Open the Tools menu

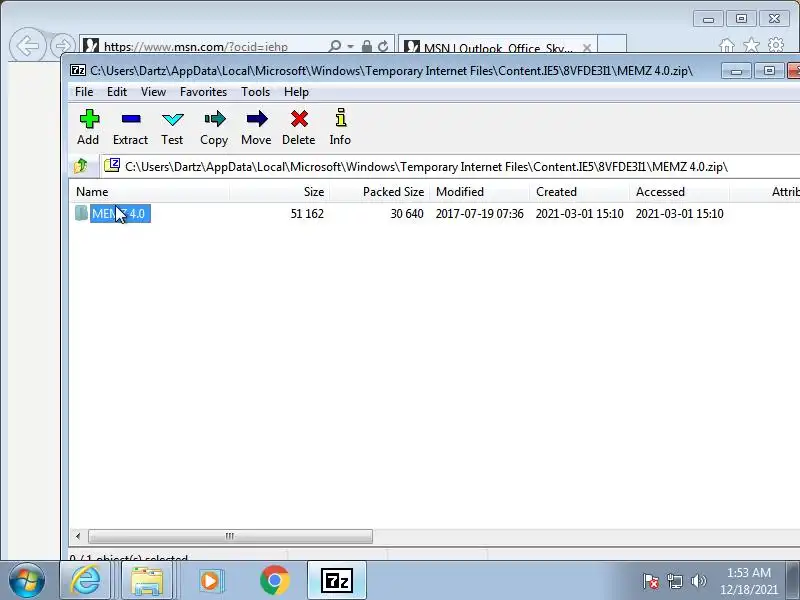(256, 92)
